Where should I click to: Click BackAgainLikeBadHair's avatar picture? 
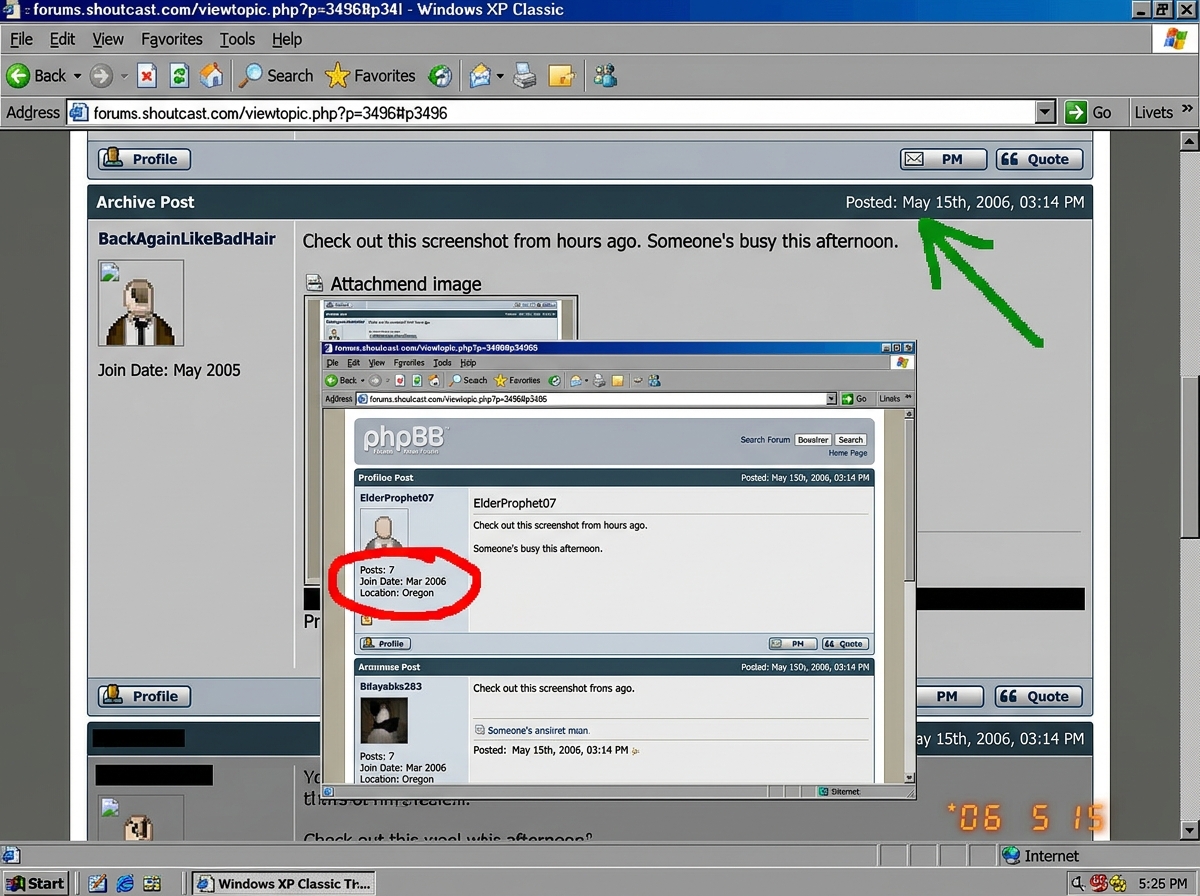[141, 303]
